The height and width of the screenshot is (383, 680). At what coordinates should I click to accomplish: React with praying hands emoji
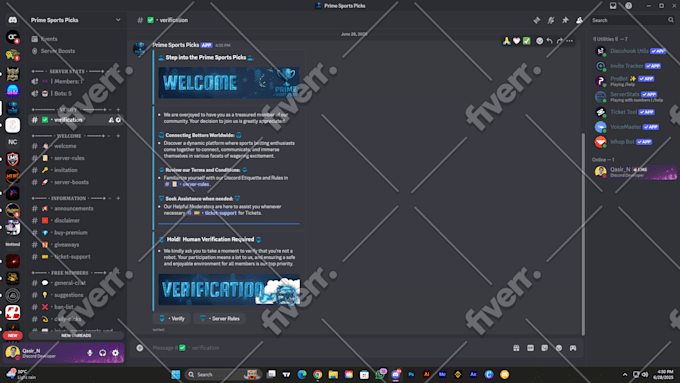(506, 41)
